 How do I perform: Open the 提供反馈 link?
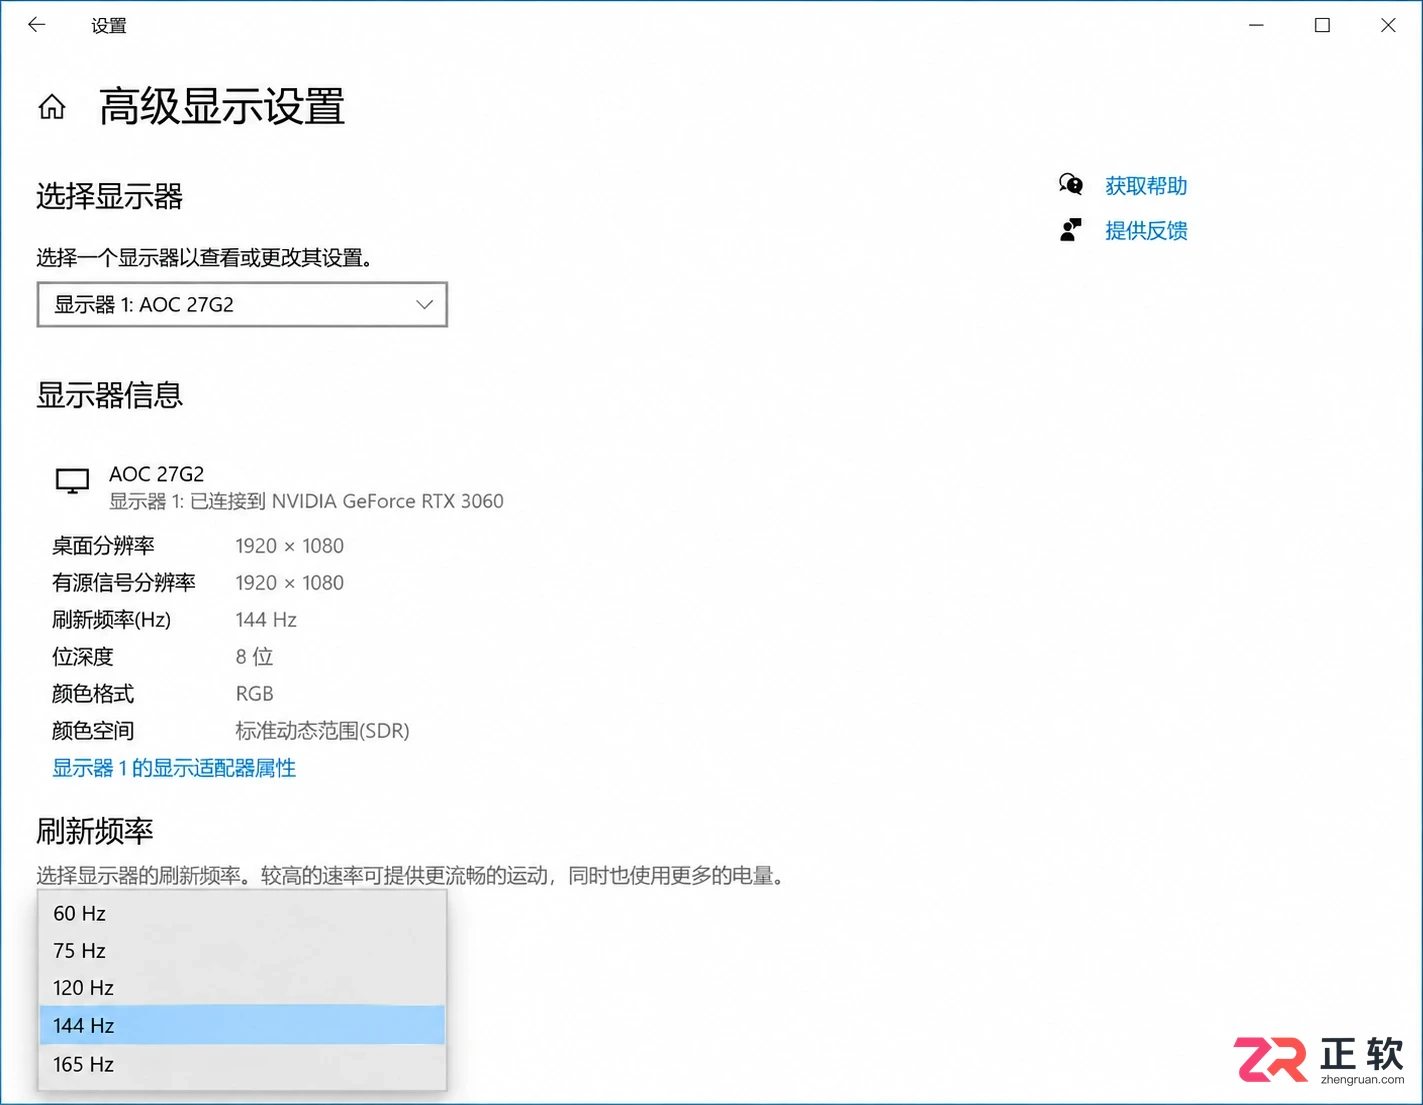point(1146,231)
